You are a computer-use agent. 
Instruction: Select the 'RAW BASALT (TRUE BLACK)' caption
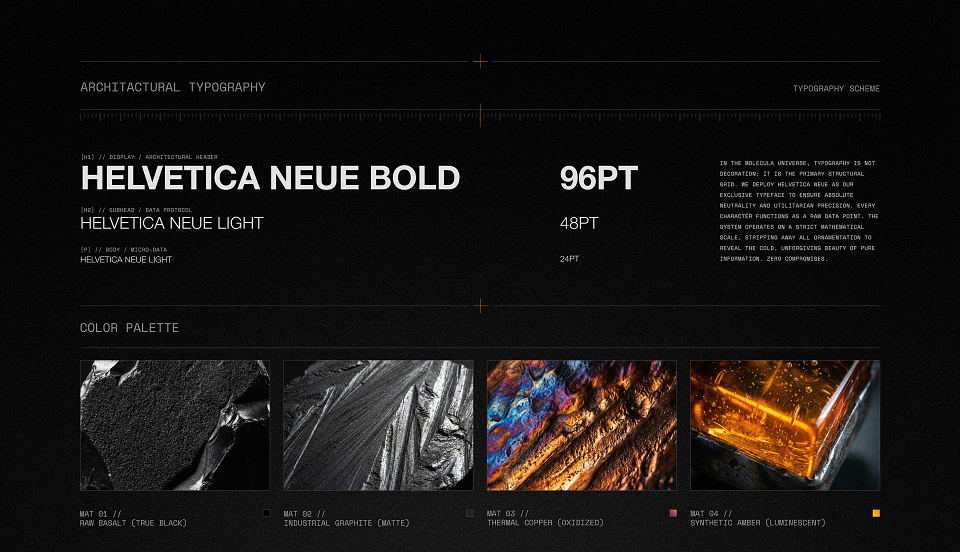click(133, 523)
